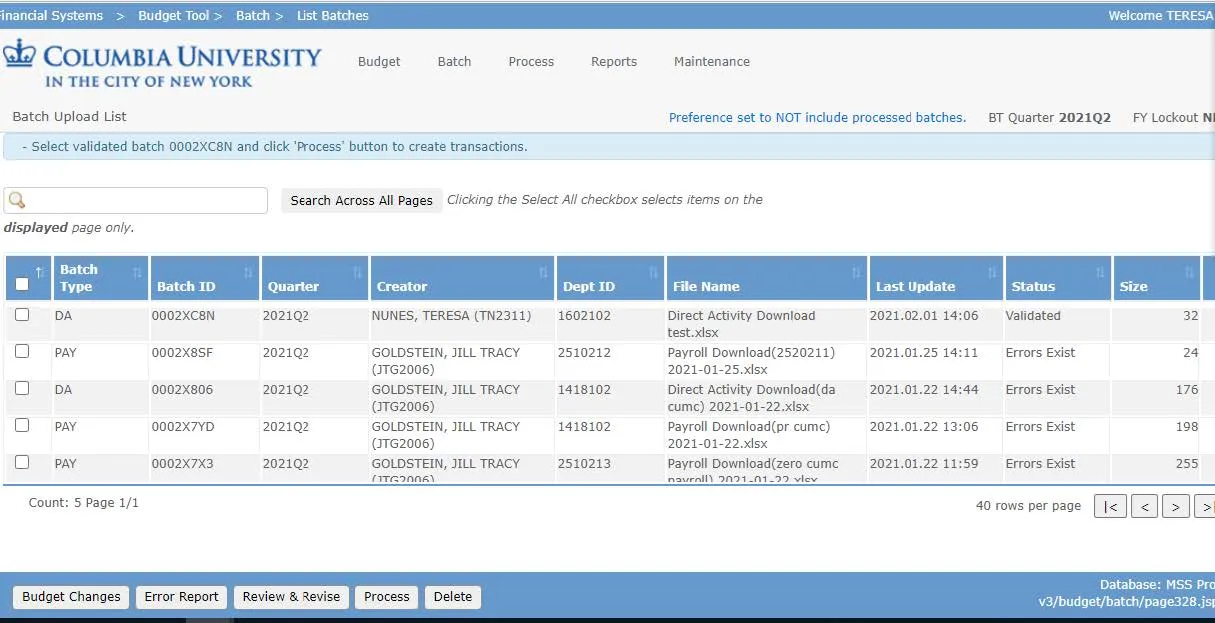Focus the batch search input field
Viewport: 1215px width, 623px height.
click(x=136, y=200)
